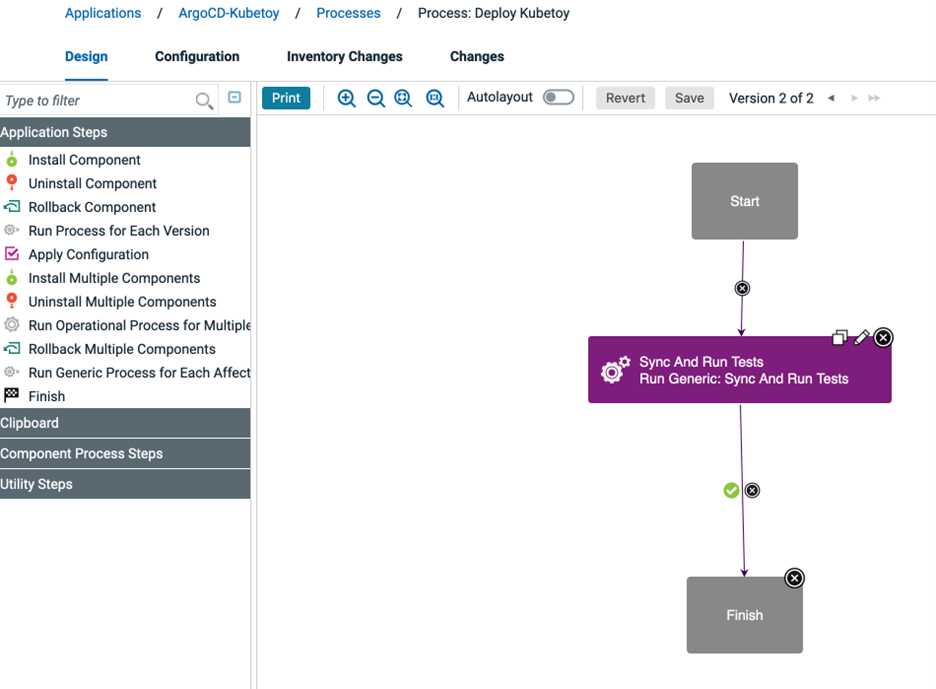Open the Inventory Changes tab
This screenshot has height=689, width=936.
344,56
